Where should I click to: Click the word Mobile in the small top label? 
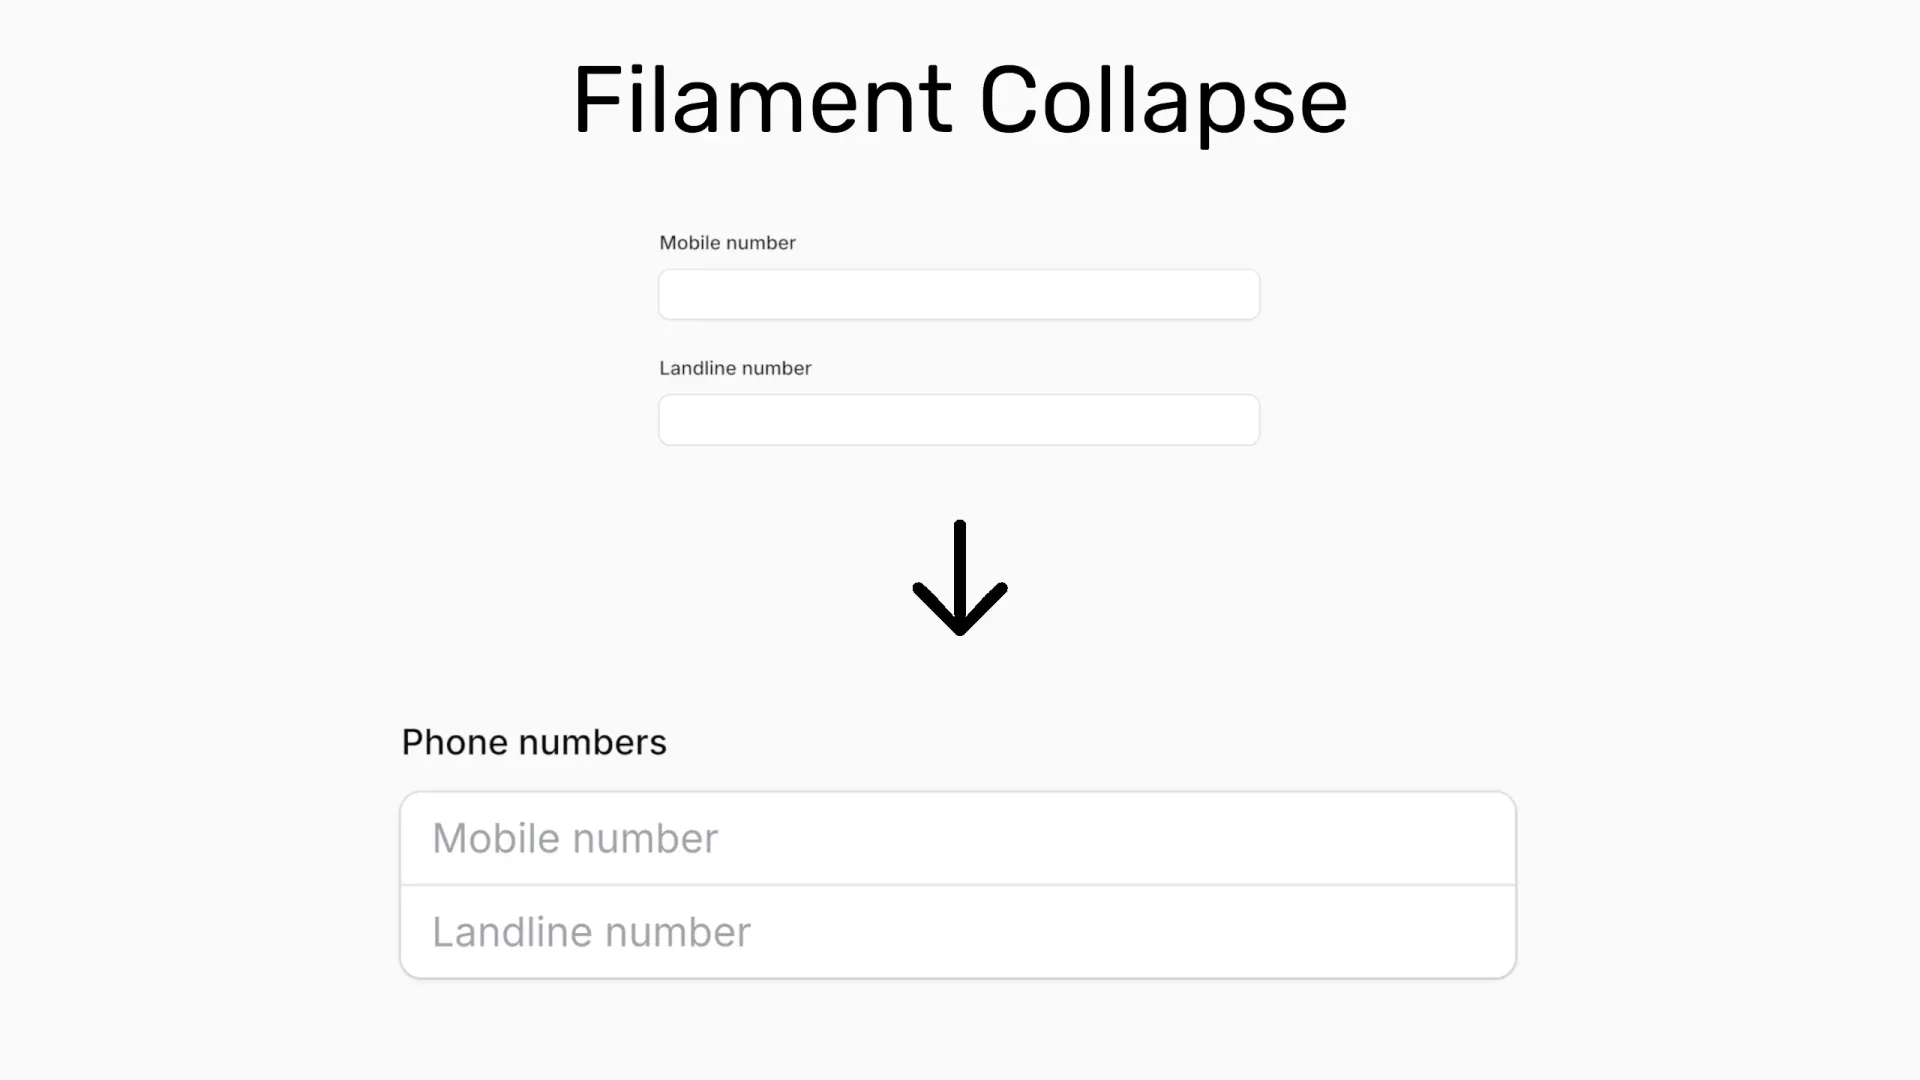(x=689, y=243)
